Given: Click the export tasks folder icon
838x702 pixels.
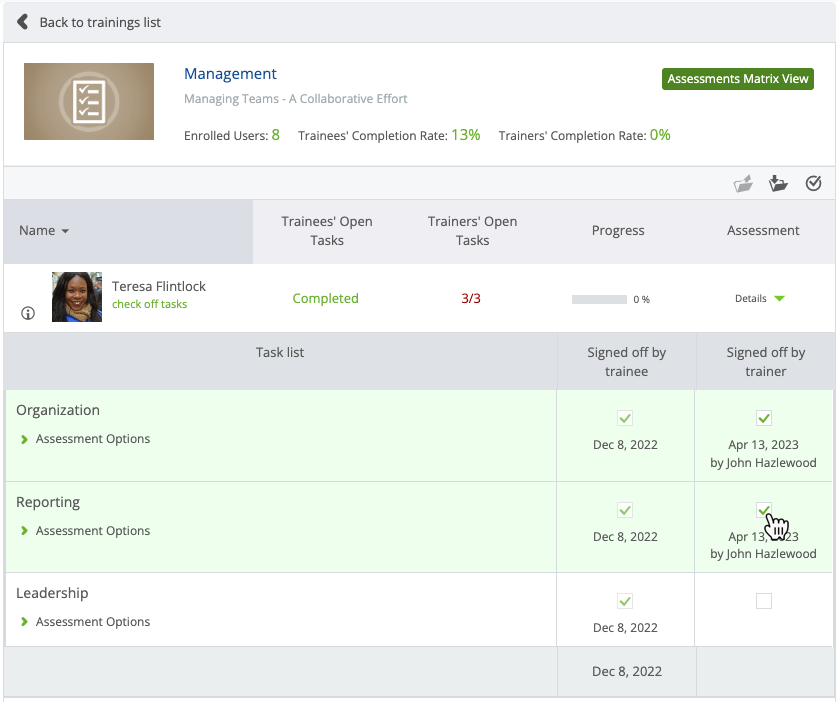Looking at the screenshot, I should pyautogui.click(x=743, y=183).
